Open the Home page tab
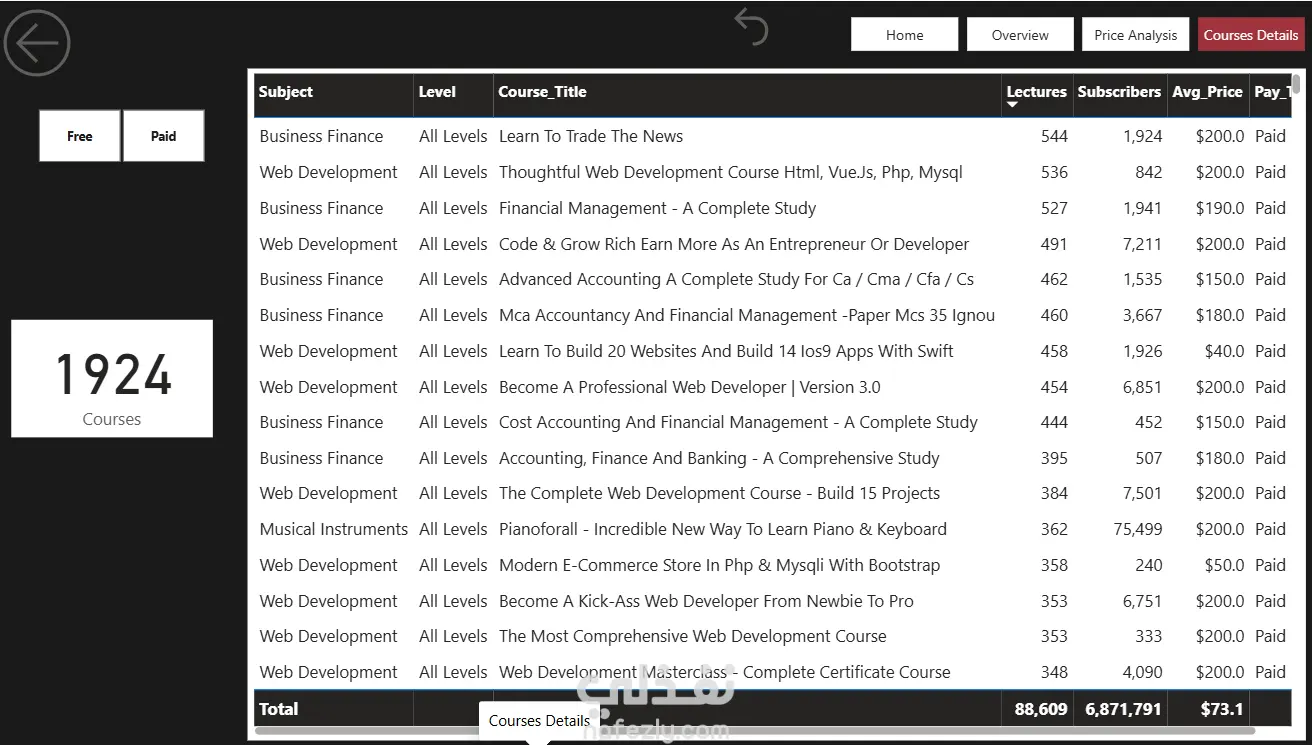 904,34
